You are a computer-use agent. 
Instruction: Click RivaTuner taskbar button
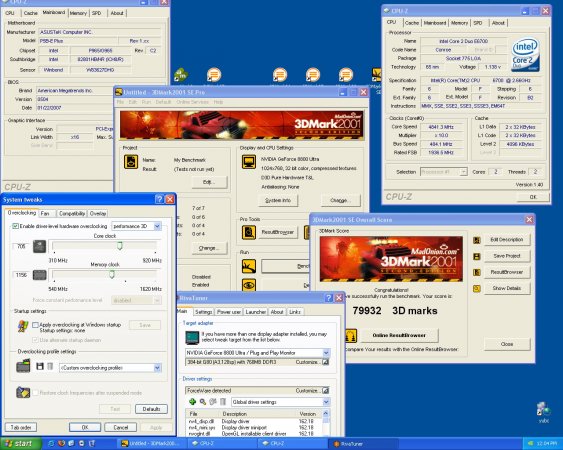363,444
